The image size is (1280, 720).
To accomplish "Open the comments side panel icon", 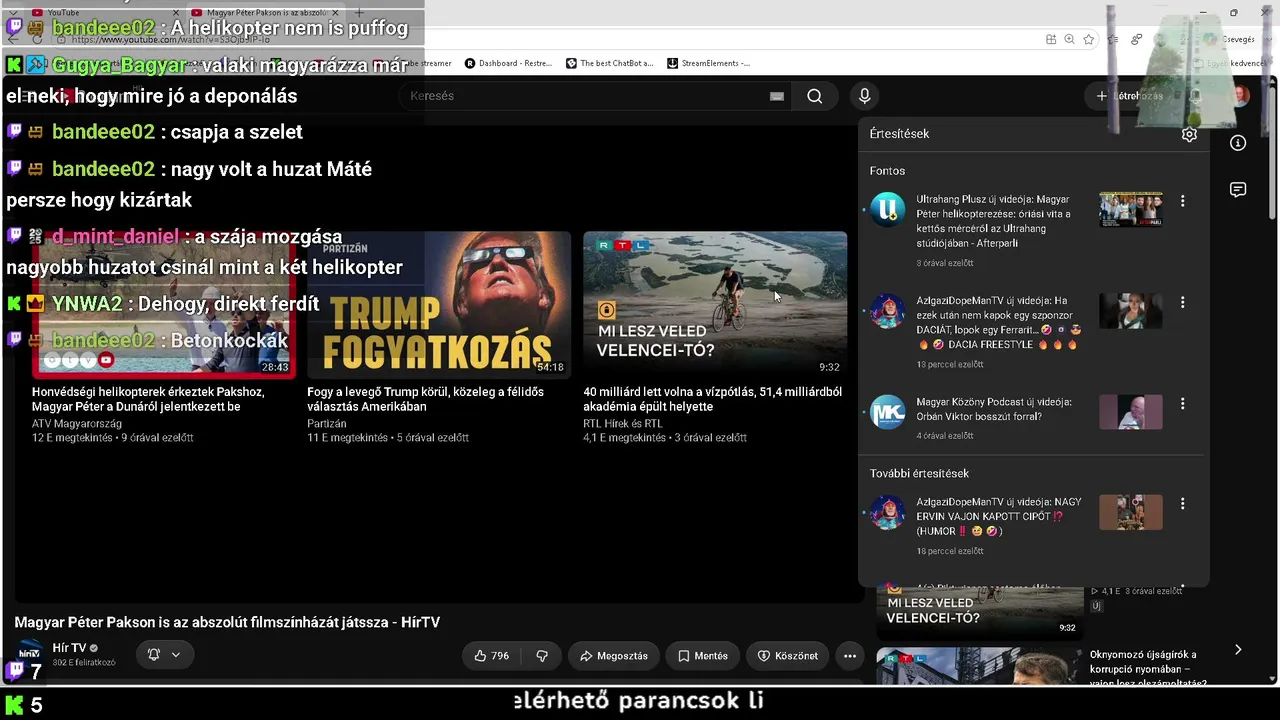I will 1238,190.
